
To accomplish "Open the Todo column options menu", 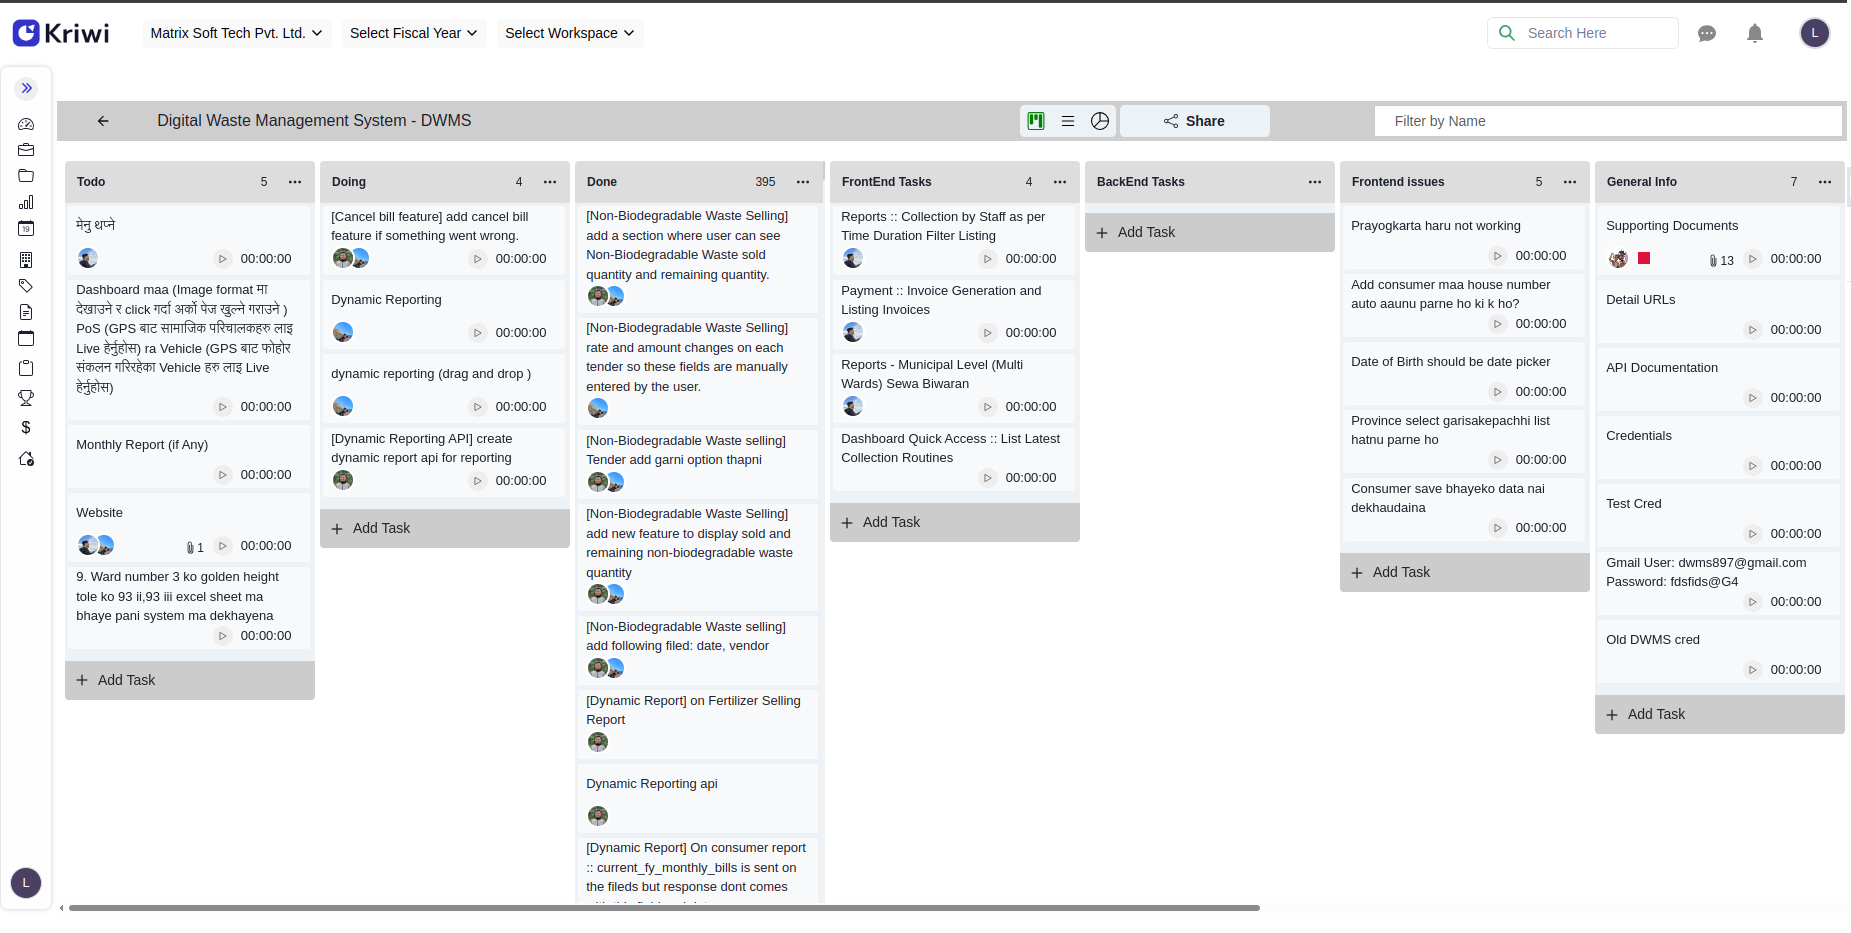I will [295, 182].
